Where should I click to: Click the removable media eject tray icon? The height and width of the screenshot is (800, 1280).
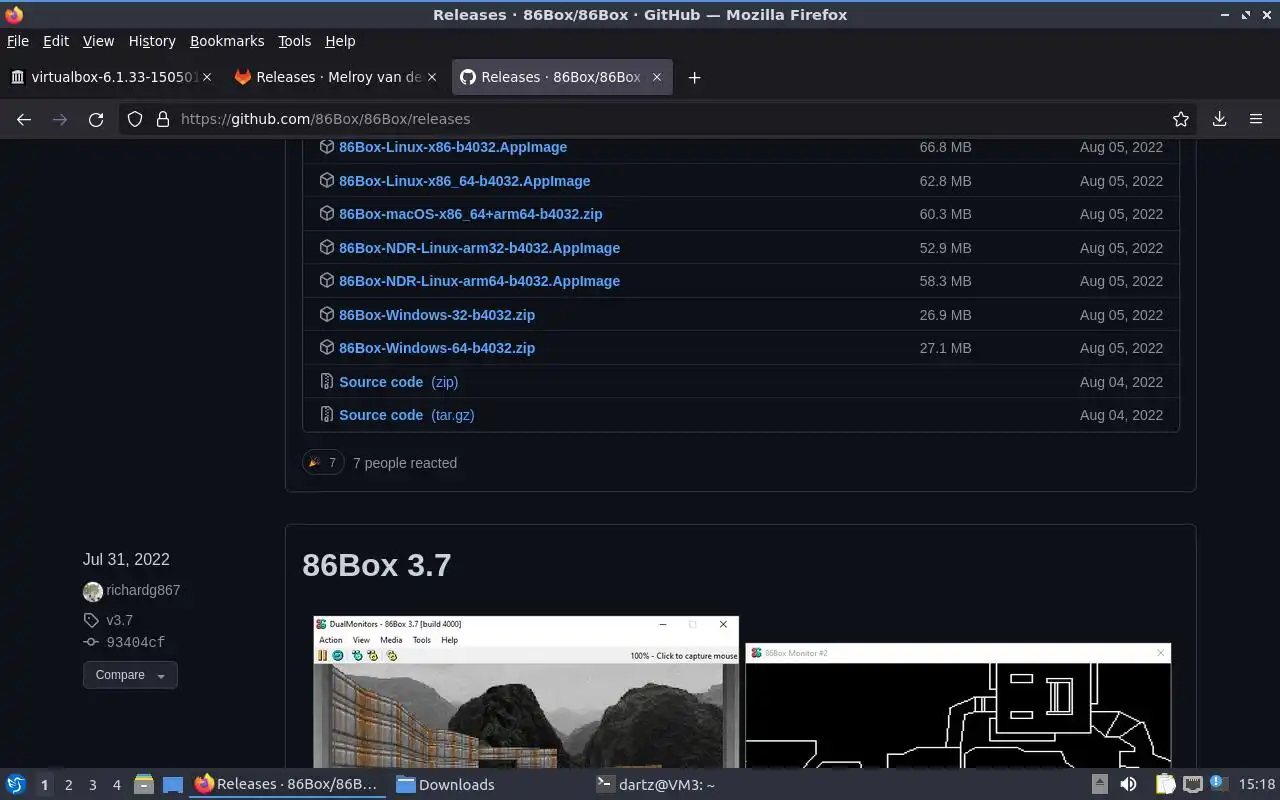click(1099, 785)
